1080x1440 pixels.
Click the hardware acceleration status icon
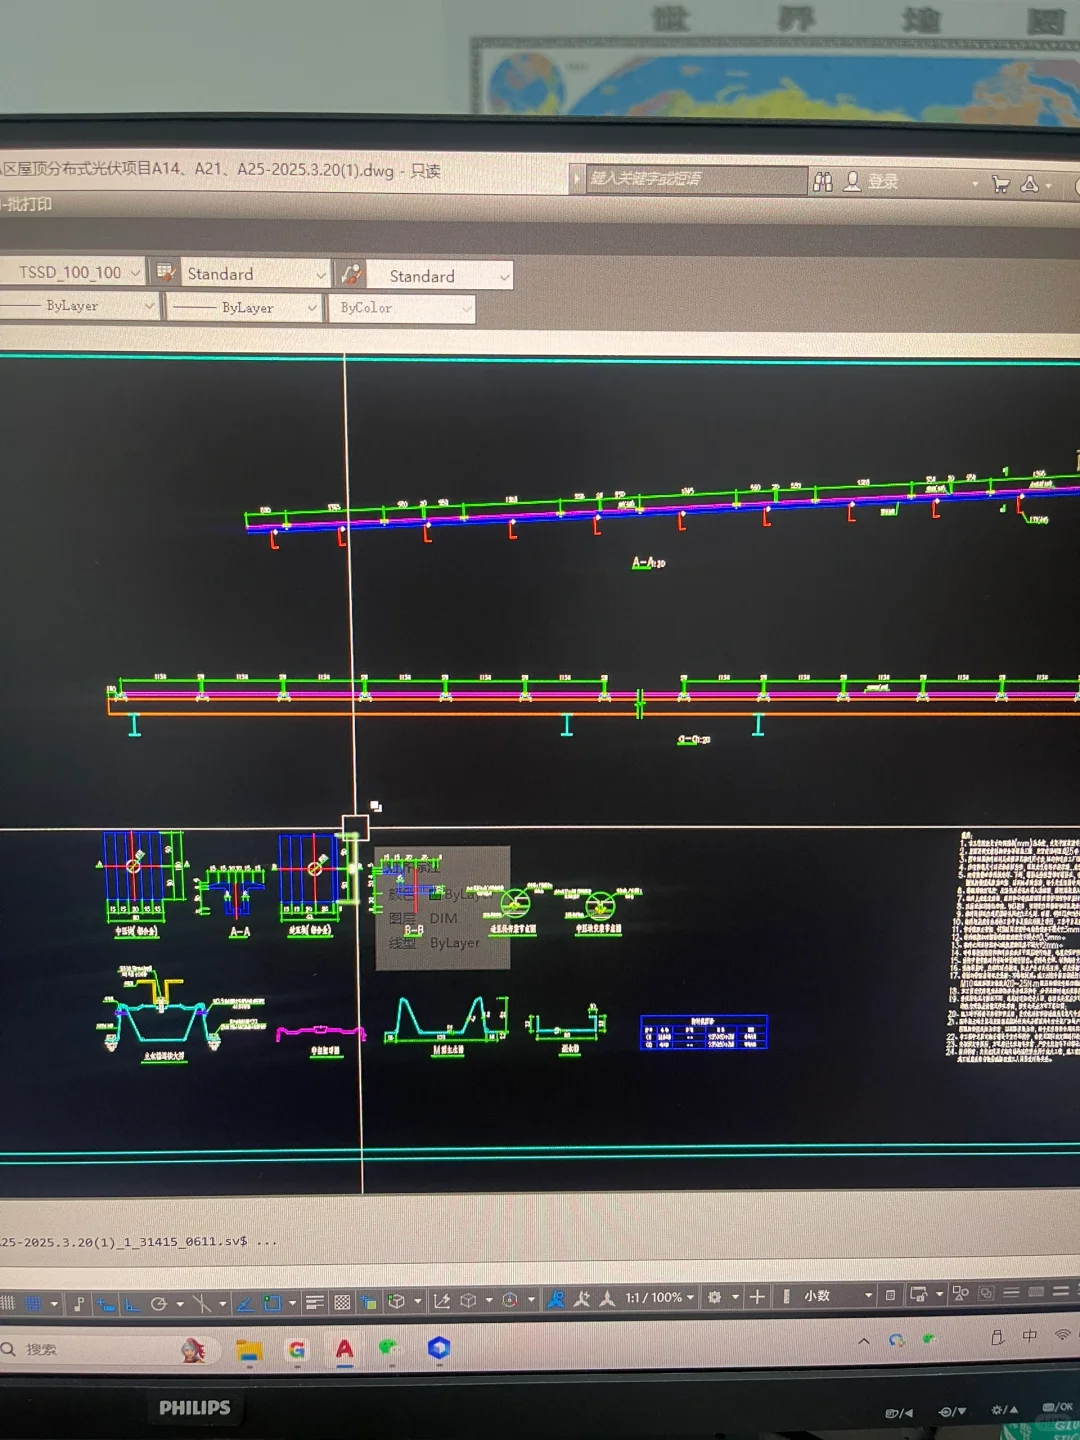pos(986,1293)
